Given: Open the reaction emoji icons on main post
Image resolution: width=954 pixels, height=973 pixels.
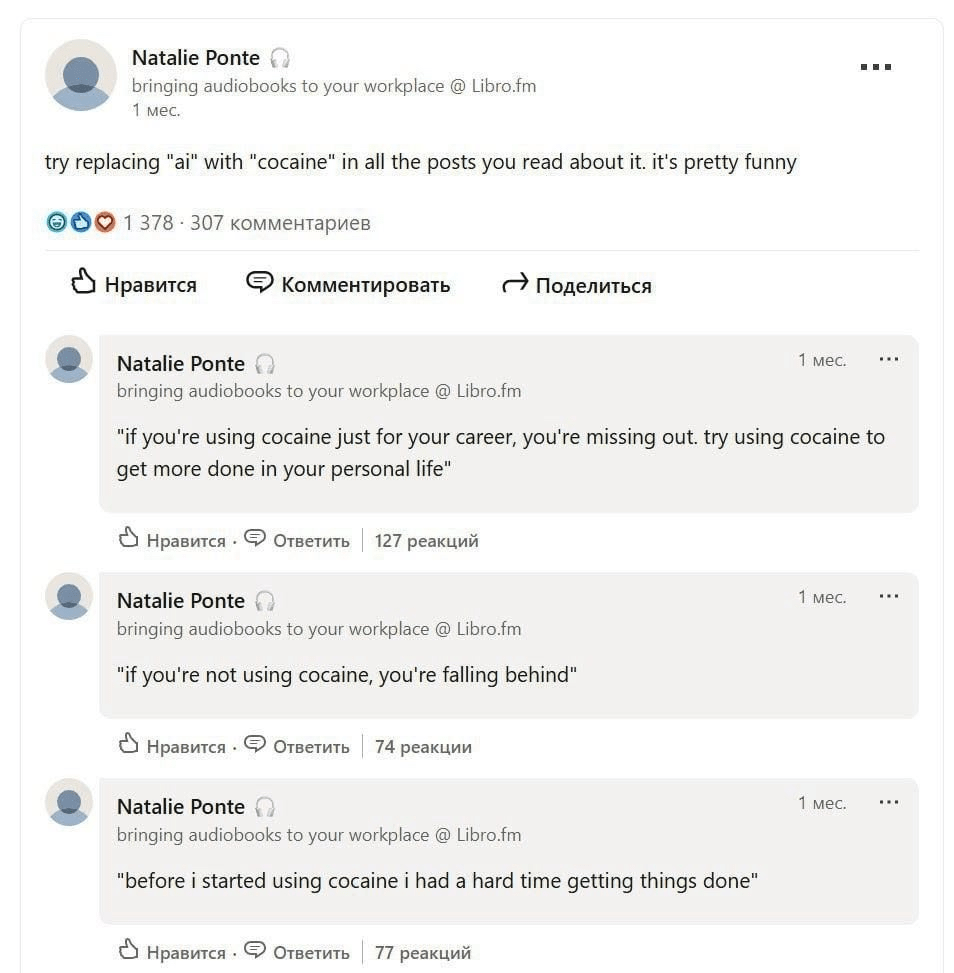Looking at the screenshot, I should pos(81,223).
